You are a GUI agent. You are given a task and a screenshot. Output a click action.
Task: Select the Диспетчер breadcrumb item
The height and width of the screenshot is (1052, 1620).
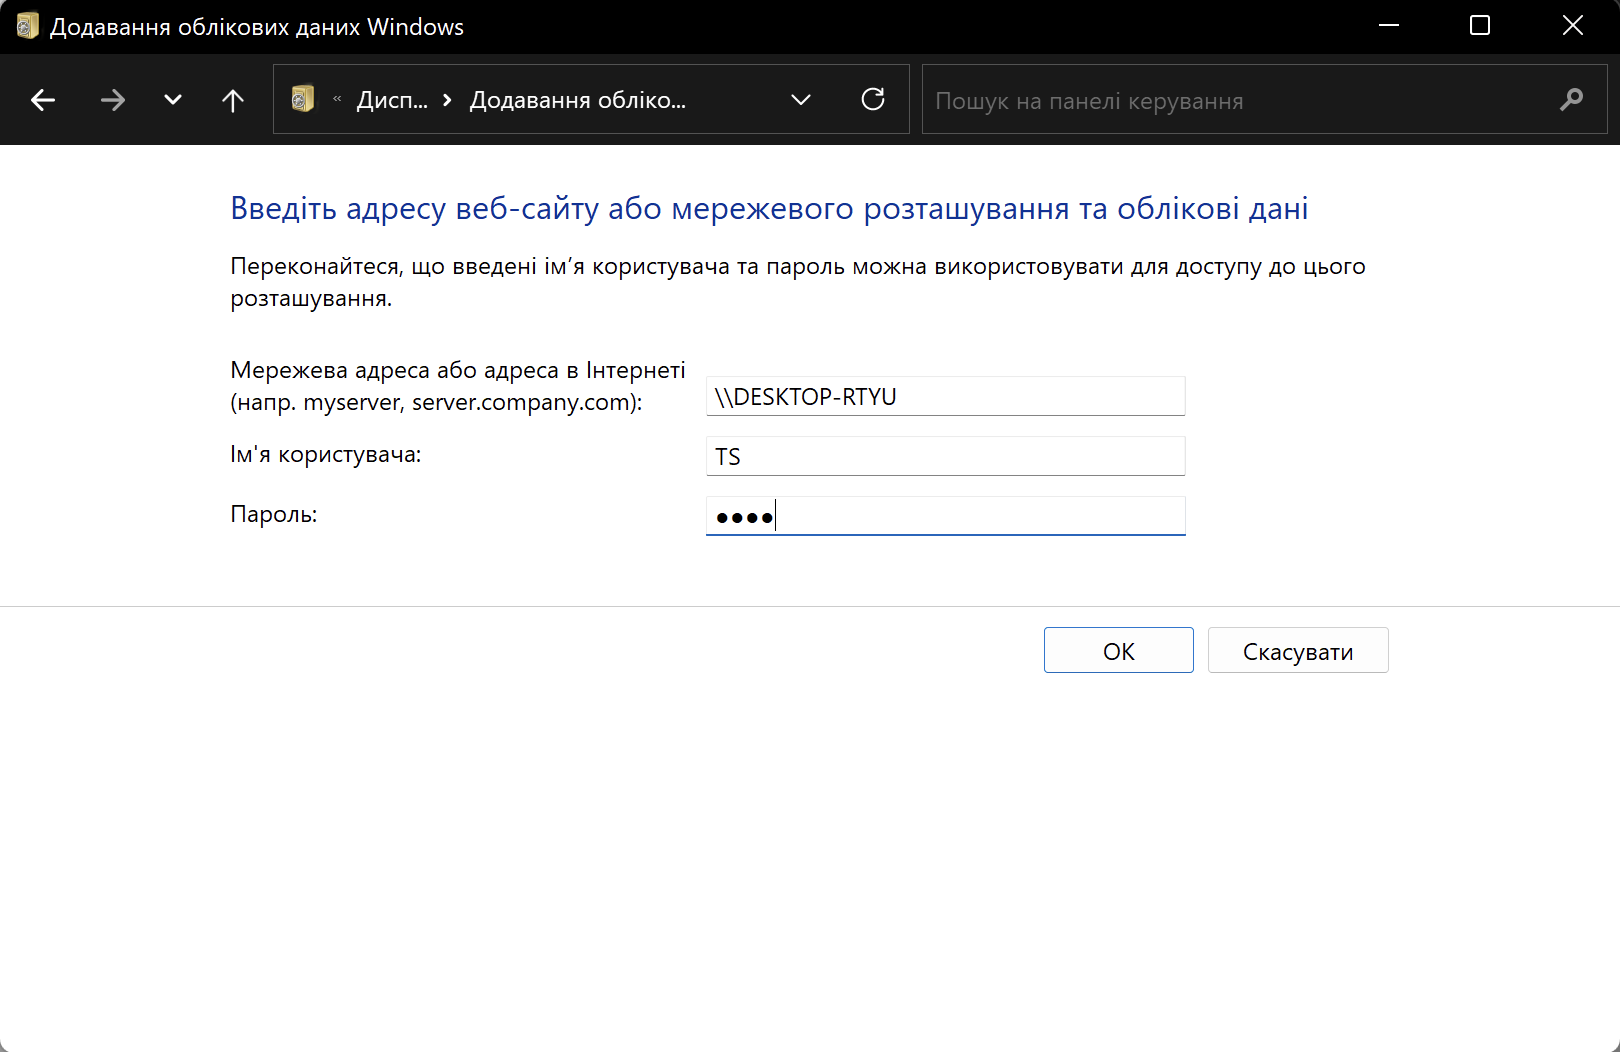tap(392, 99)
